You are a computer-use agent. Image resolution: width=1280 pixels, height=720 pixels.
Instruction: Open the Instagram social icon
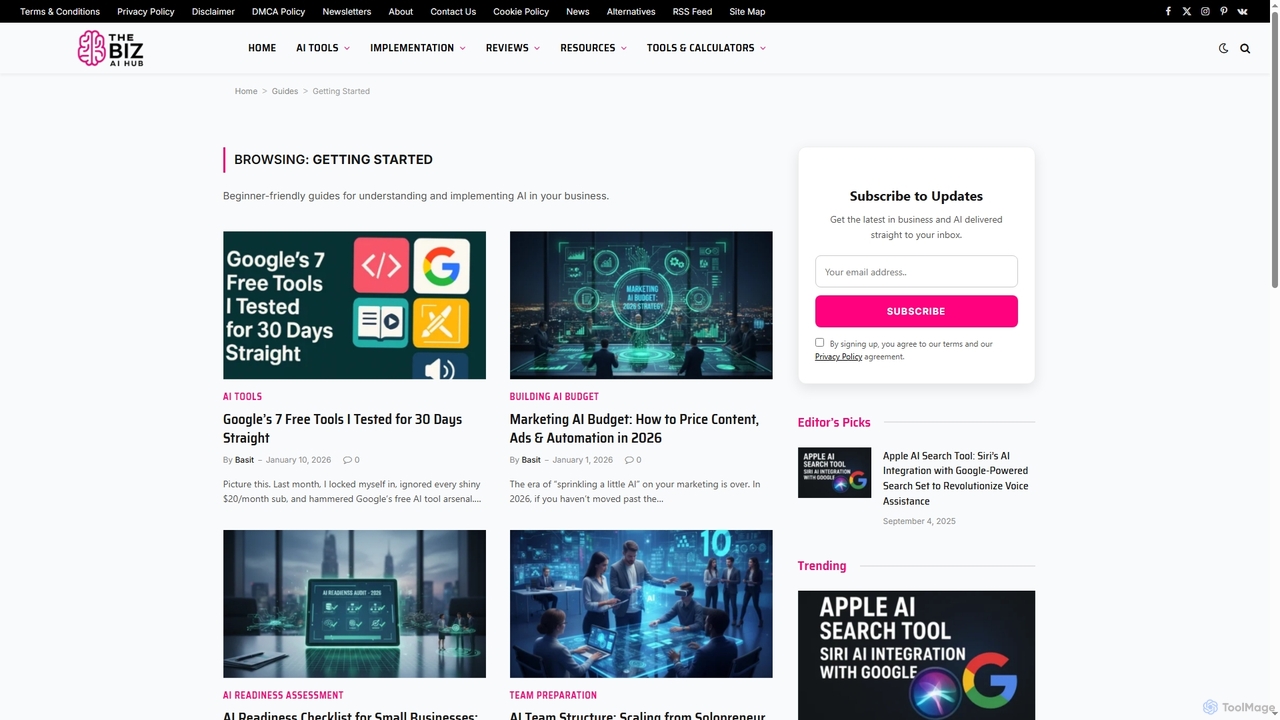click(x=1205, y=11)
